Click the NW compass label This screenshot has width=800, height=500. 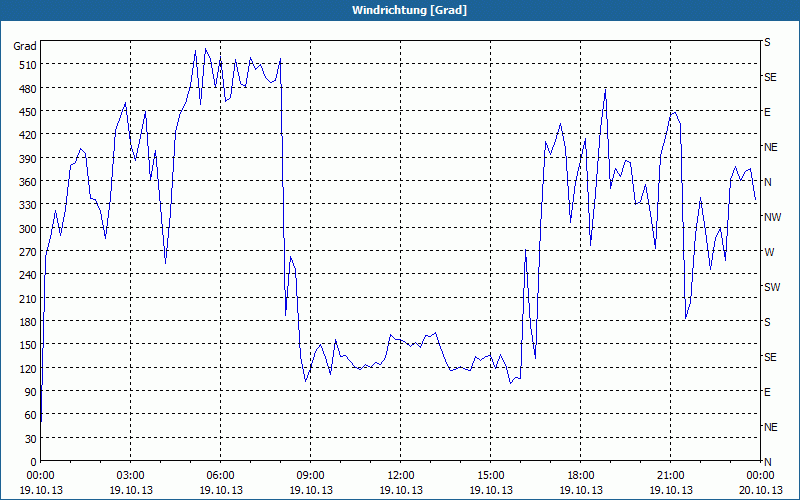click(x=772, y=217)
